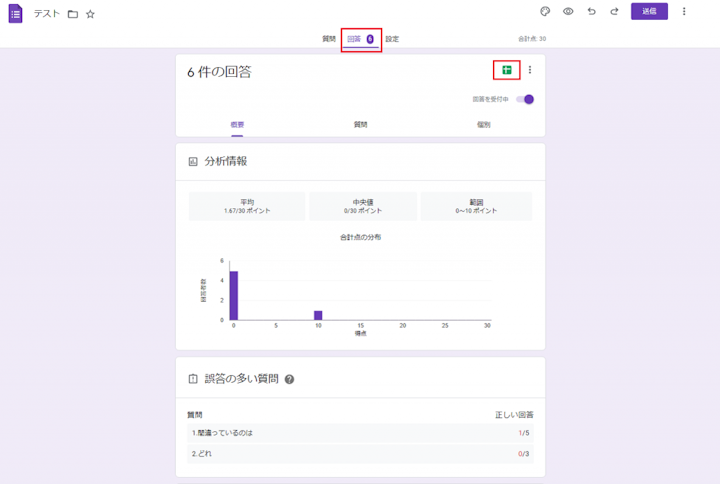This screenshot has width=720, height=484.
Task: Open the 個別 responses sub-tab
Action: click(483, 125)
